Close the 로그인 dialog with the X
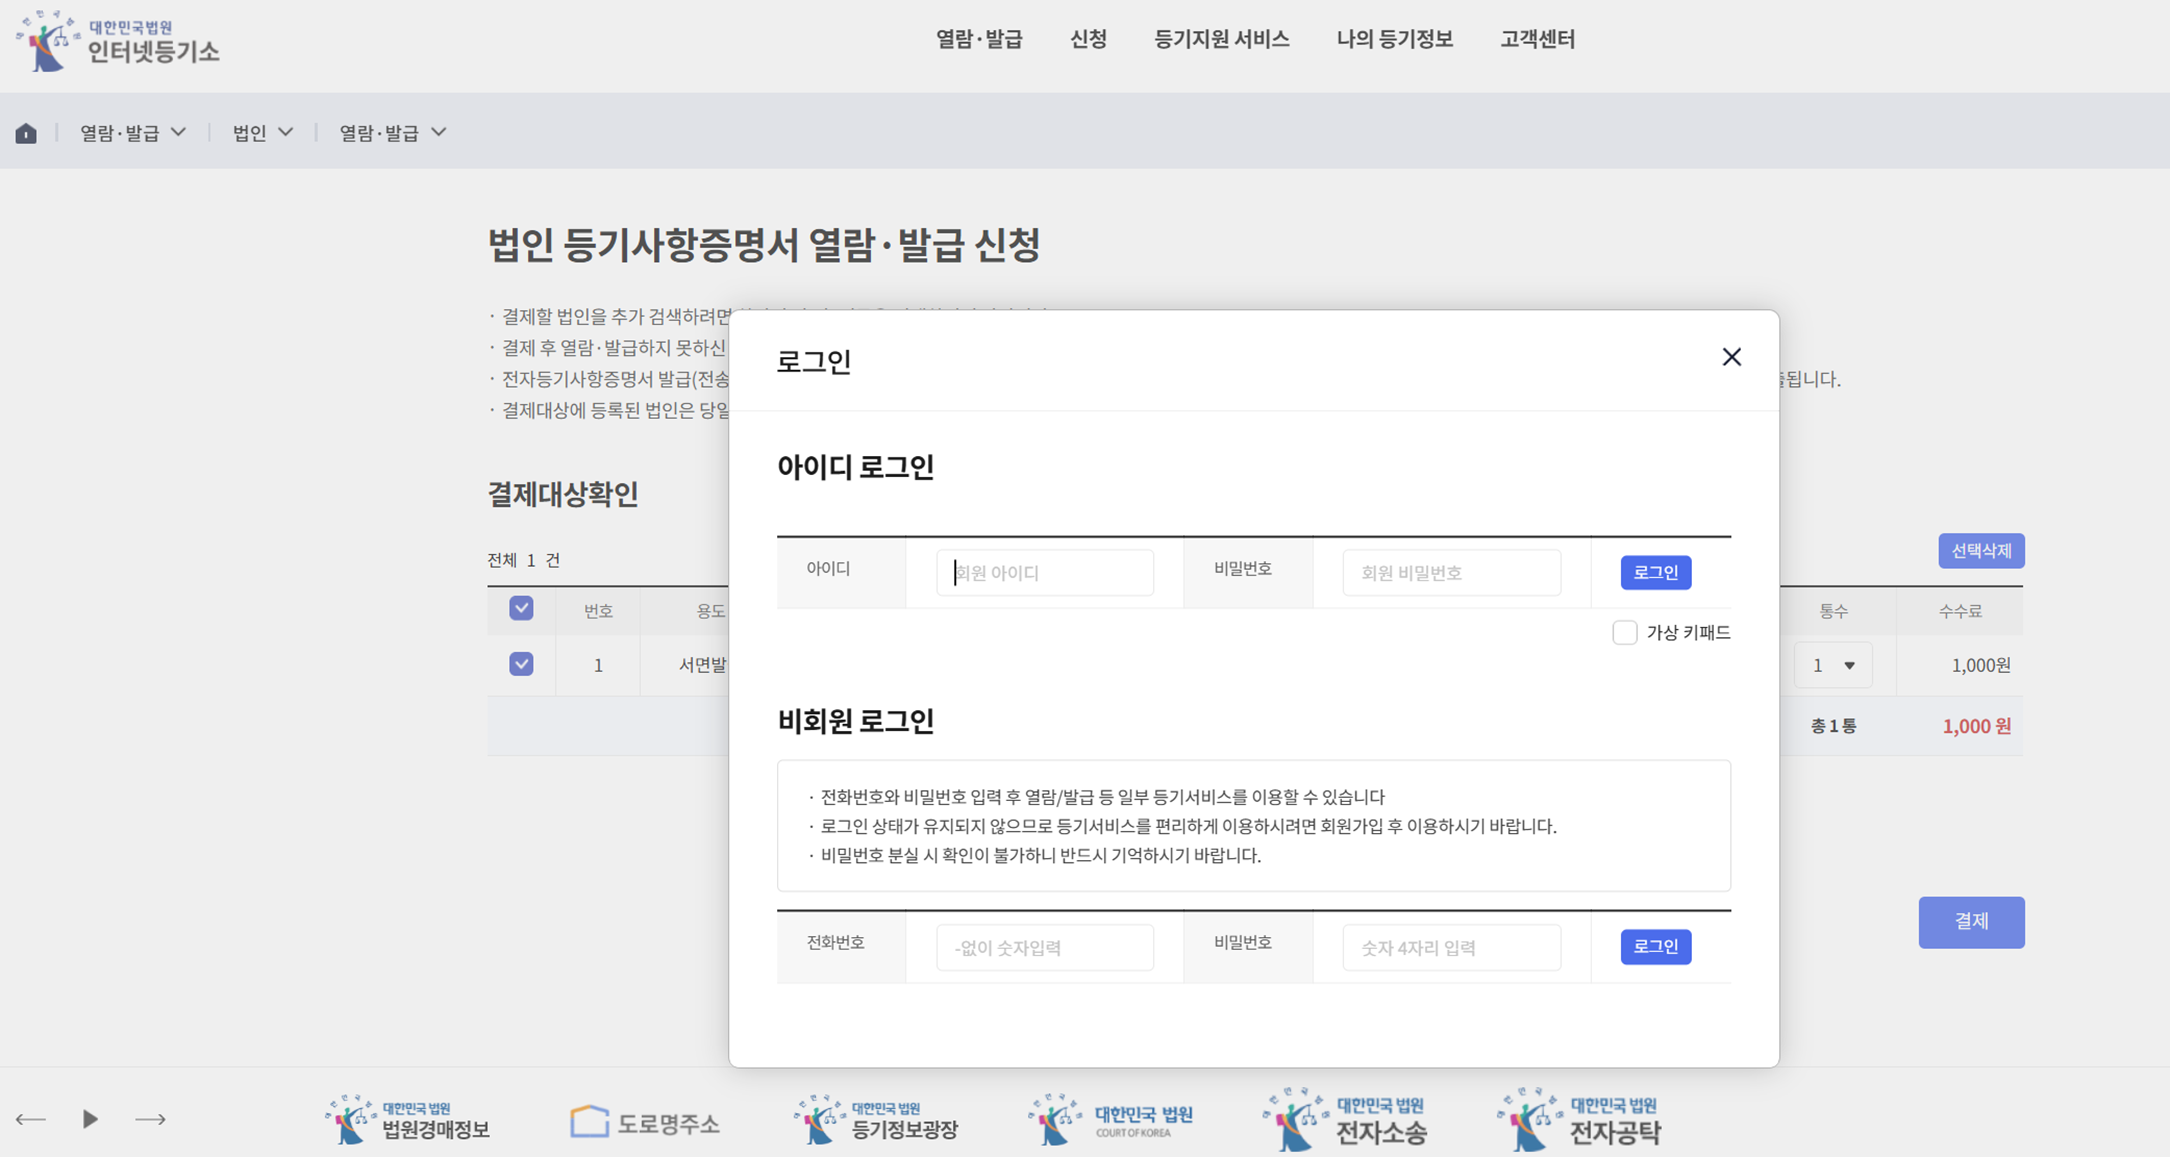2170x1157 pixels. click(1731, 357)
